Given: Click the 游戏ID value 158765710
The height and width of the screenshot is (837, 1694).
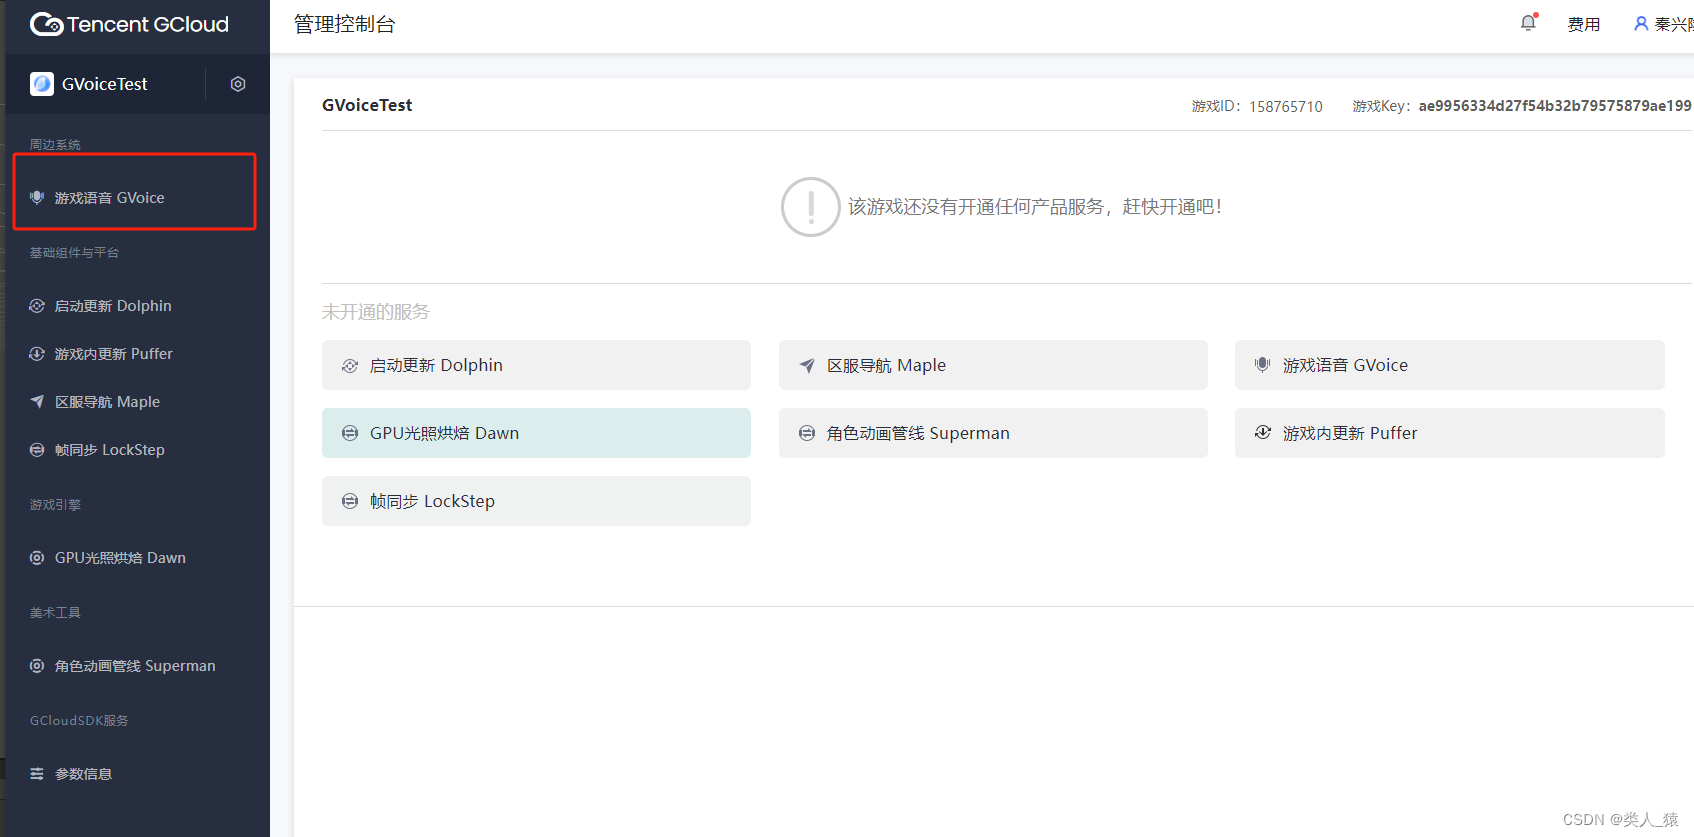Looking at the screenshot, I should tap(1286, 106).
